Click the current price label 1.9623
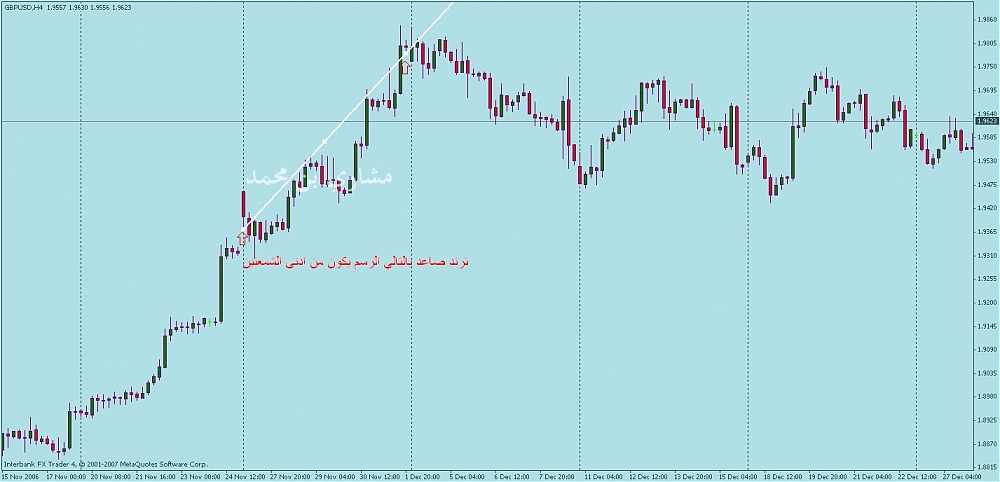This screenshot has width=1000, height=482. (x=984, y=121)
